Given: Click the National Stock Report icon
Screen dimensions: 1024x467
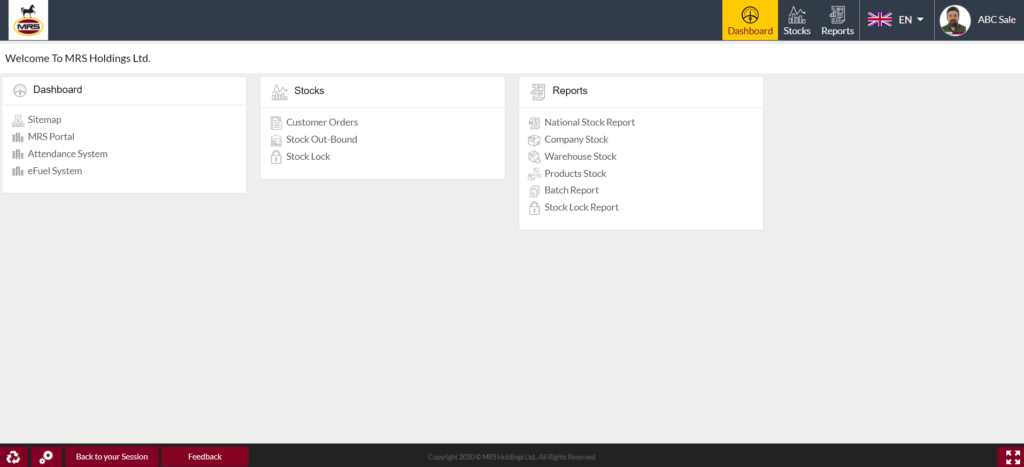Looking at the screenshot, I should coord(534,123).
